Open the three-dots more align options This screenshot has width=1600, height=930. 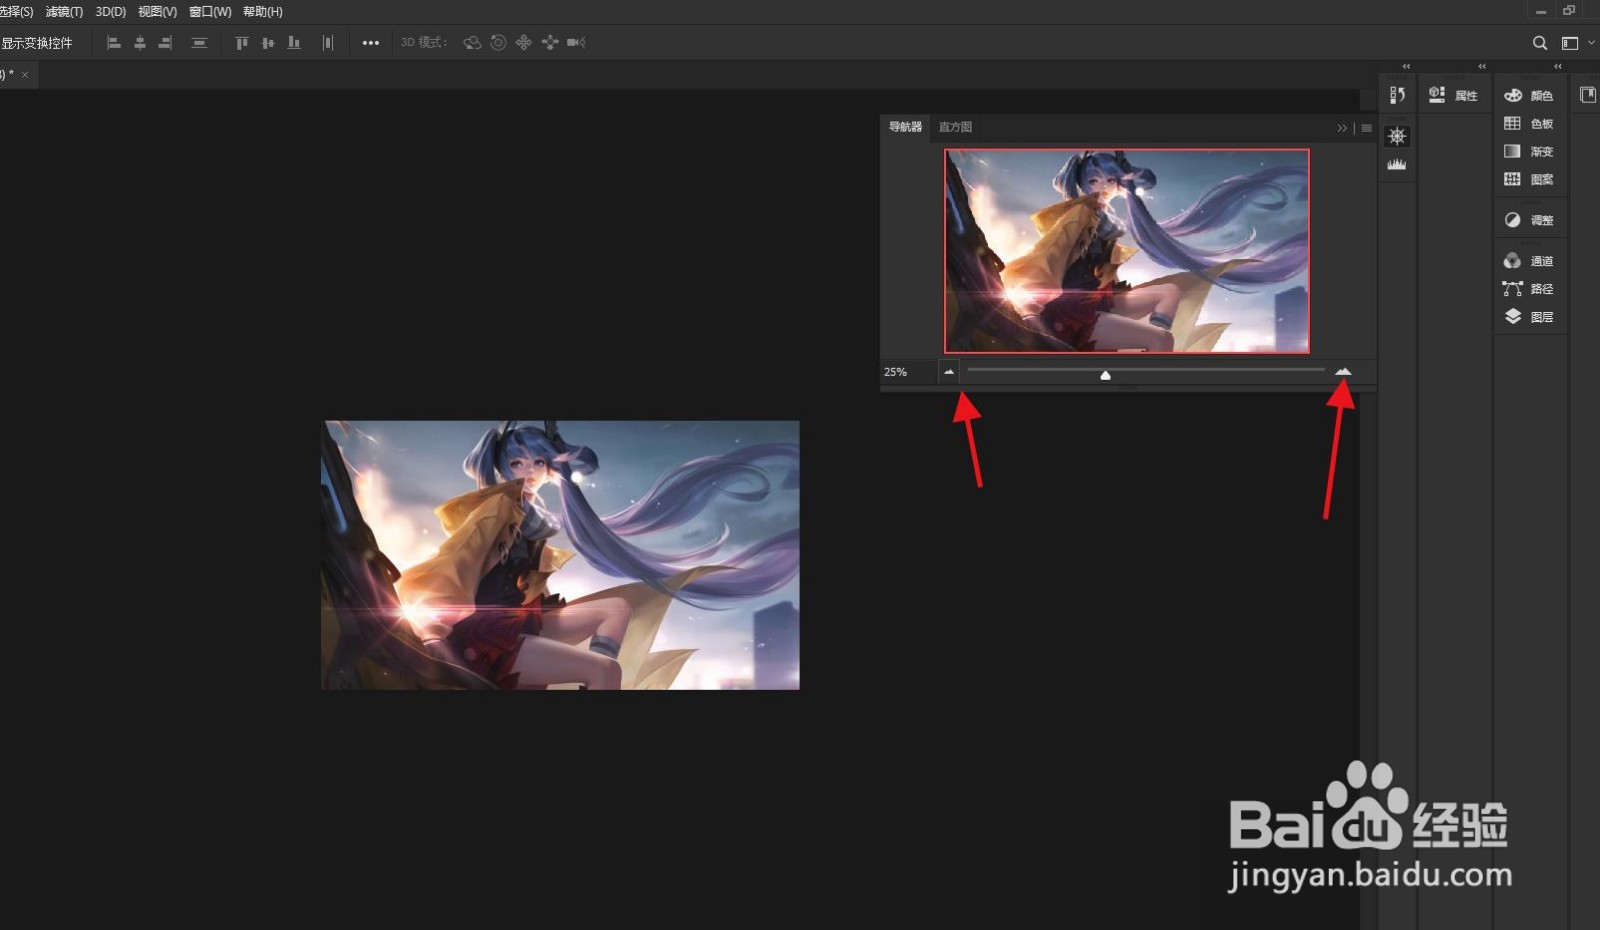click(x=371, y=43)
